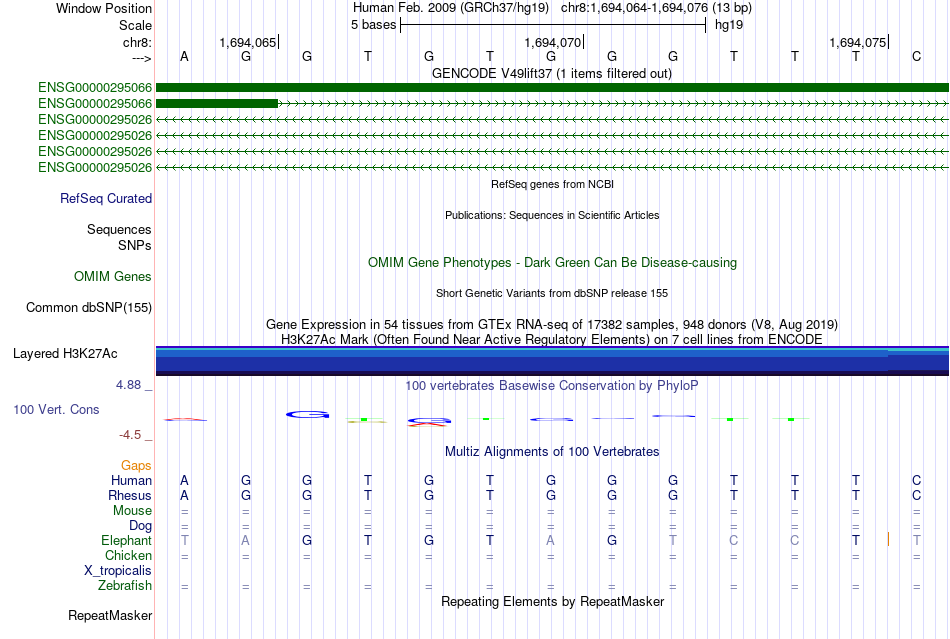Select the 'Scale' track label
The width and height of the screenshot is (950, 639).
click(x=135, y=25)
